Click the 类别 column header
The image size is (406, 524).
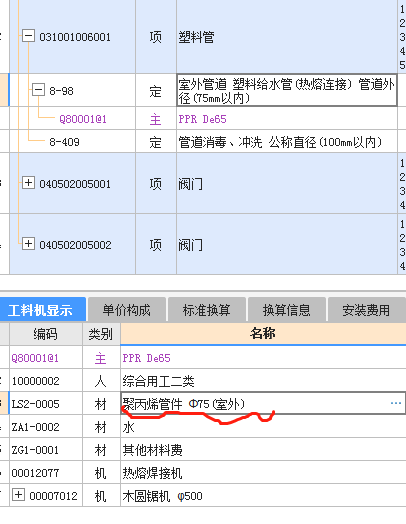(x=101, y=334)
